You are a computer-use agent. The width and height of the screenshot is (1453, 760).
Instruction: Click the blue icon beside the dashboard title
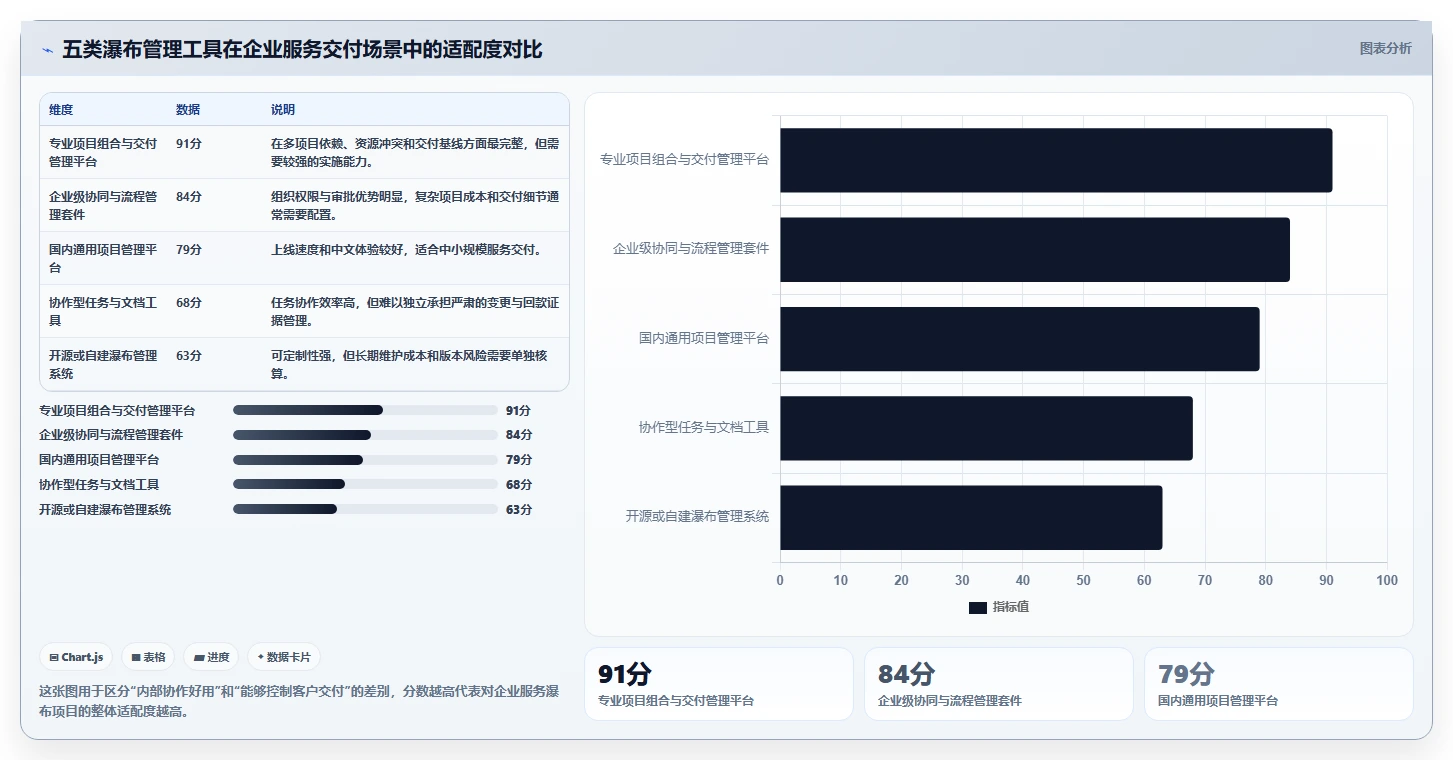[x=47, y=50]
